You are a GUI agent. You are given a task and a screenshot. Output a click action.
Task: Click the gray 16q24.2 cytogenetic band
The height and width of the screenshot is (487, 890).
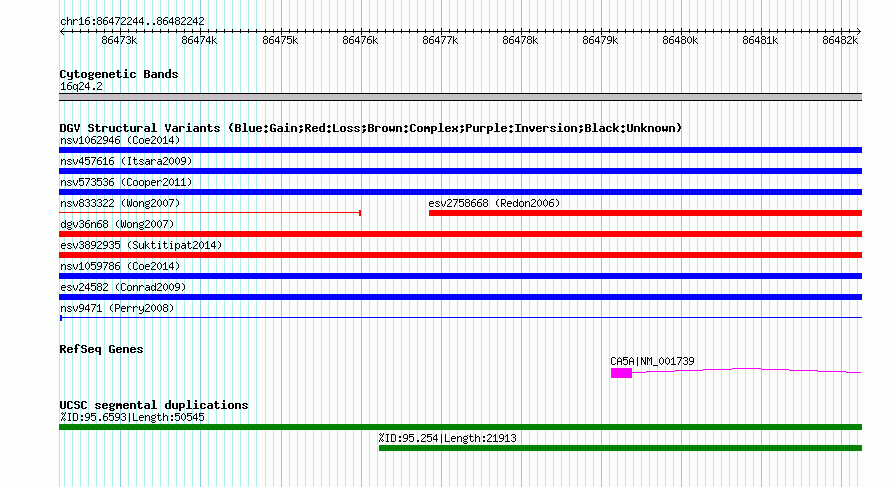pyautogui.click(x=460, y=97)
